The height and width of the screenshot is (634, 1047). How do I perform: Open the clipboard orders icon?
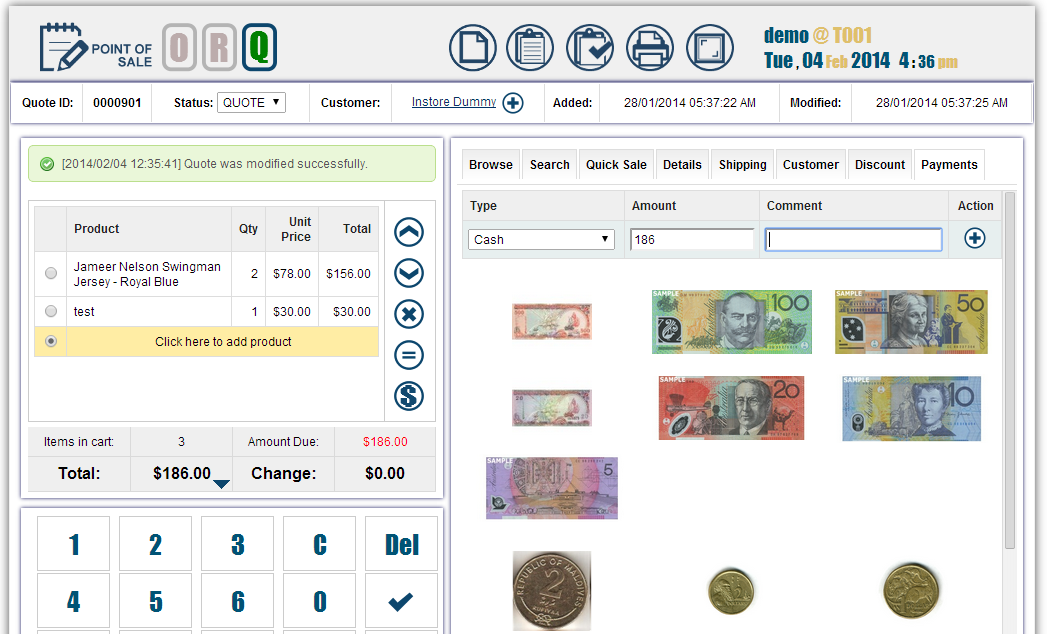click(530, 47)
